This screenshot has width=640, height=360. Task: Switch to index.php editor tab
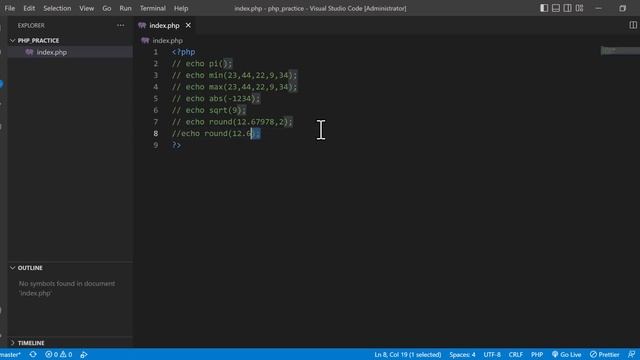pos(164,25)
